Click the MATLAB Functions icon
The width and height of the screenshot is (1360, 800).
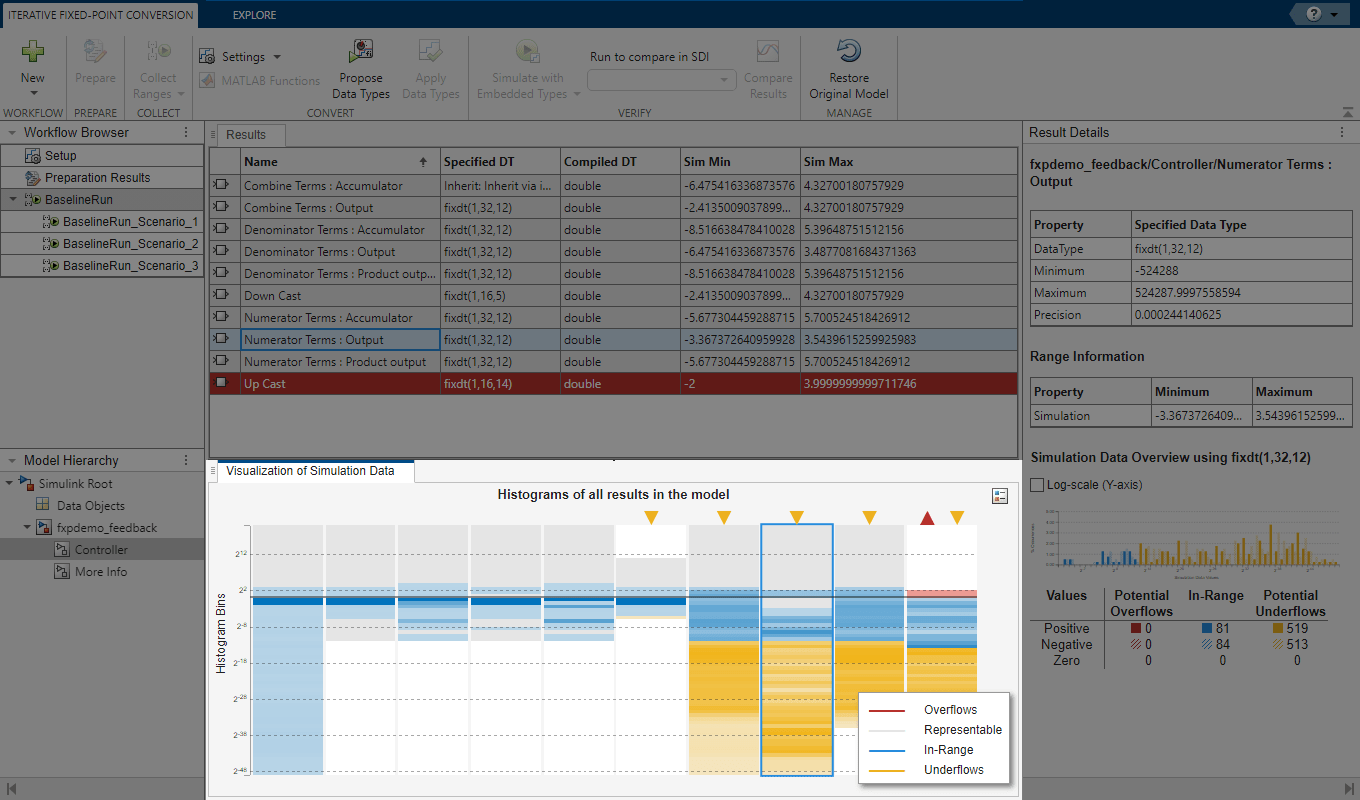coord(208,81)
